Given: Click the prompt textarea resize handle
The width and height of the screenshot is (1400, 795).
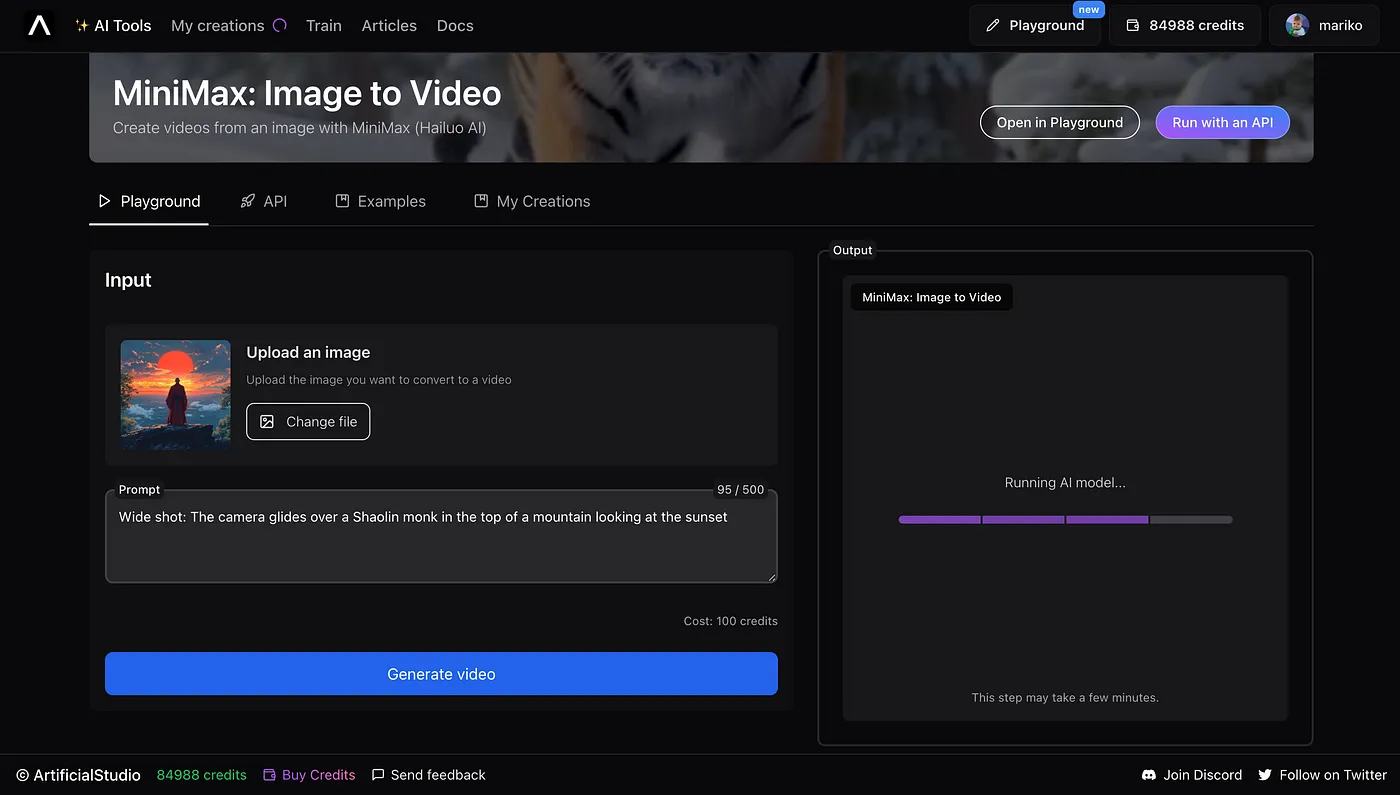Looking at the screenshot, I should [x=771, y=576].
